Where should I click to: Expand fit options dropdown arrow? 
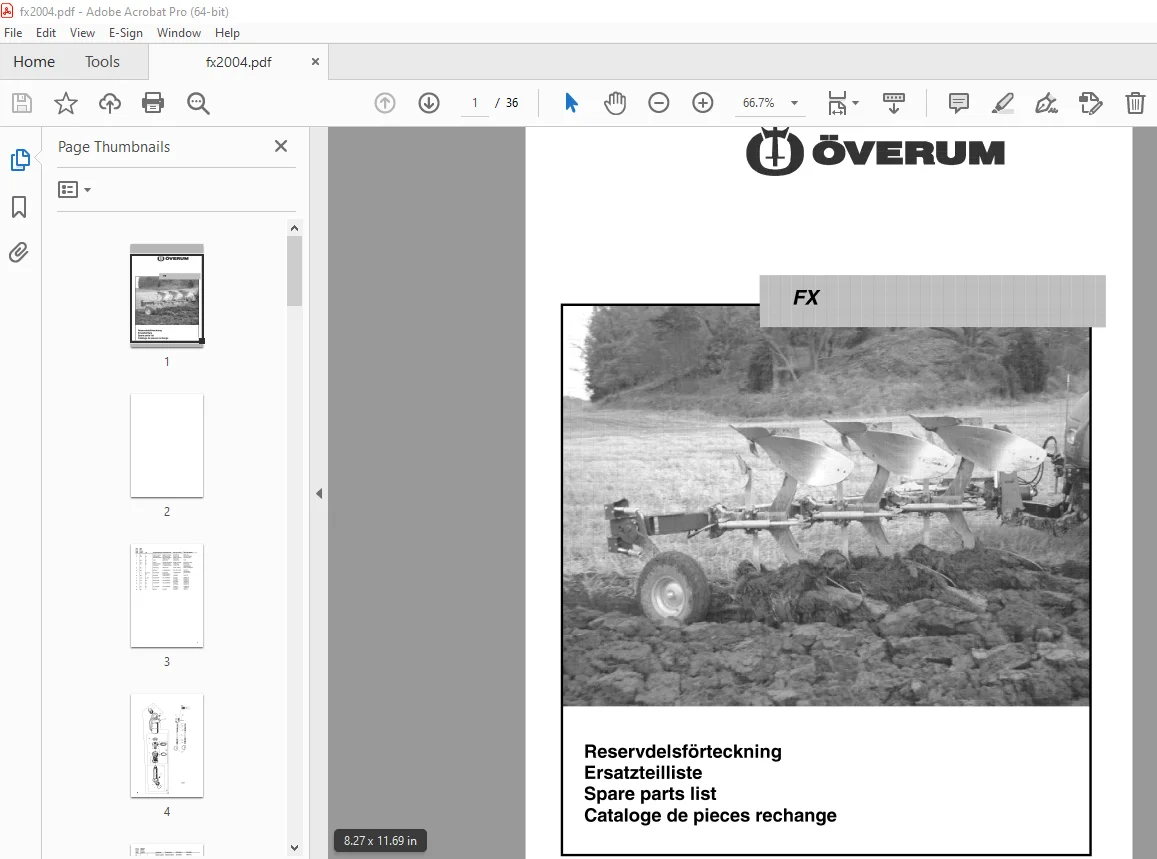pyautogui.click(x=855, y=103)
